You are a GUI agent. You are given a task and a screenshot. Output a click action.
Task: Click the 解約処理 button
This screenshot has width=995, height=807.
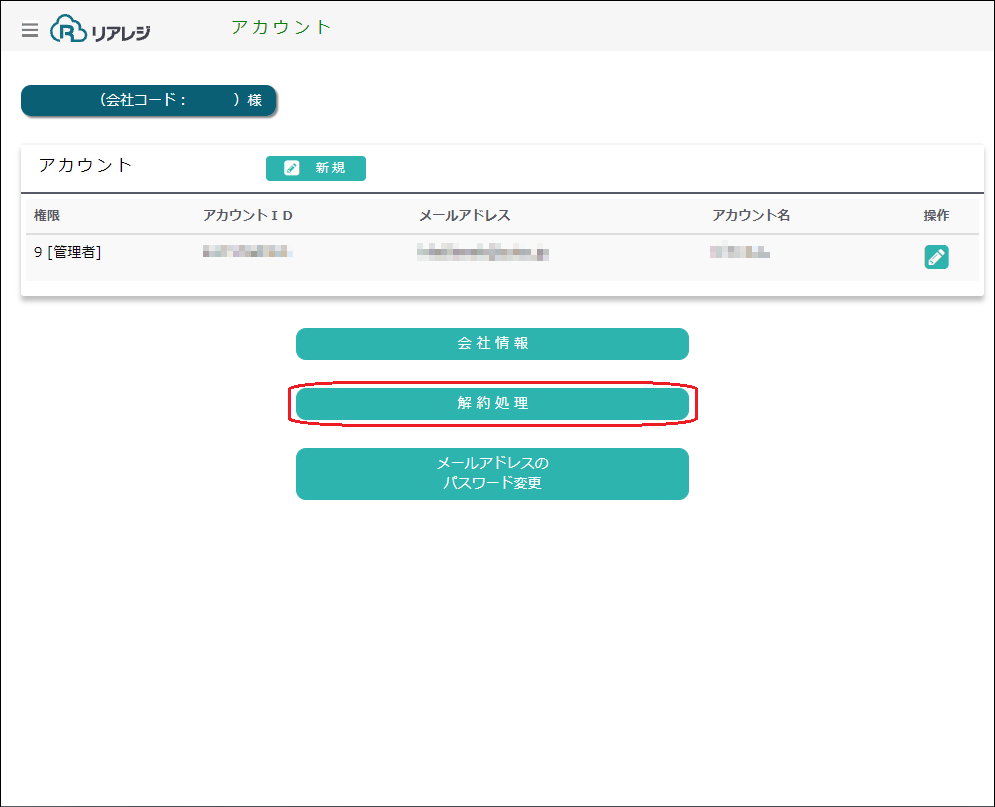492,404
